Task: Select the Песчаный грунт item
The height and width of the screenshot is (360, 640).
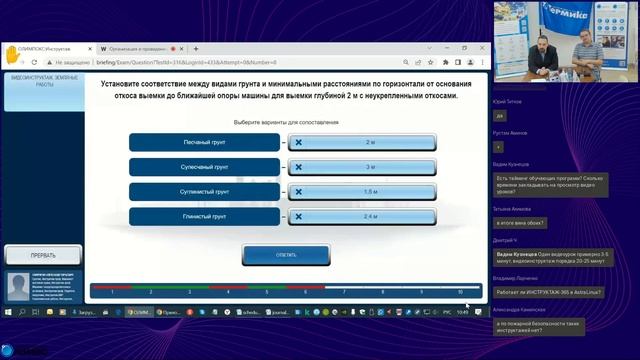Action: coord(204,142)
